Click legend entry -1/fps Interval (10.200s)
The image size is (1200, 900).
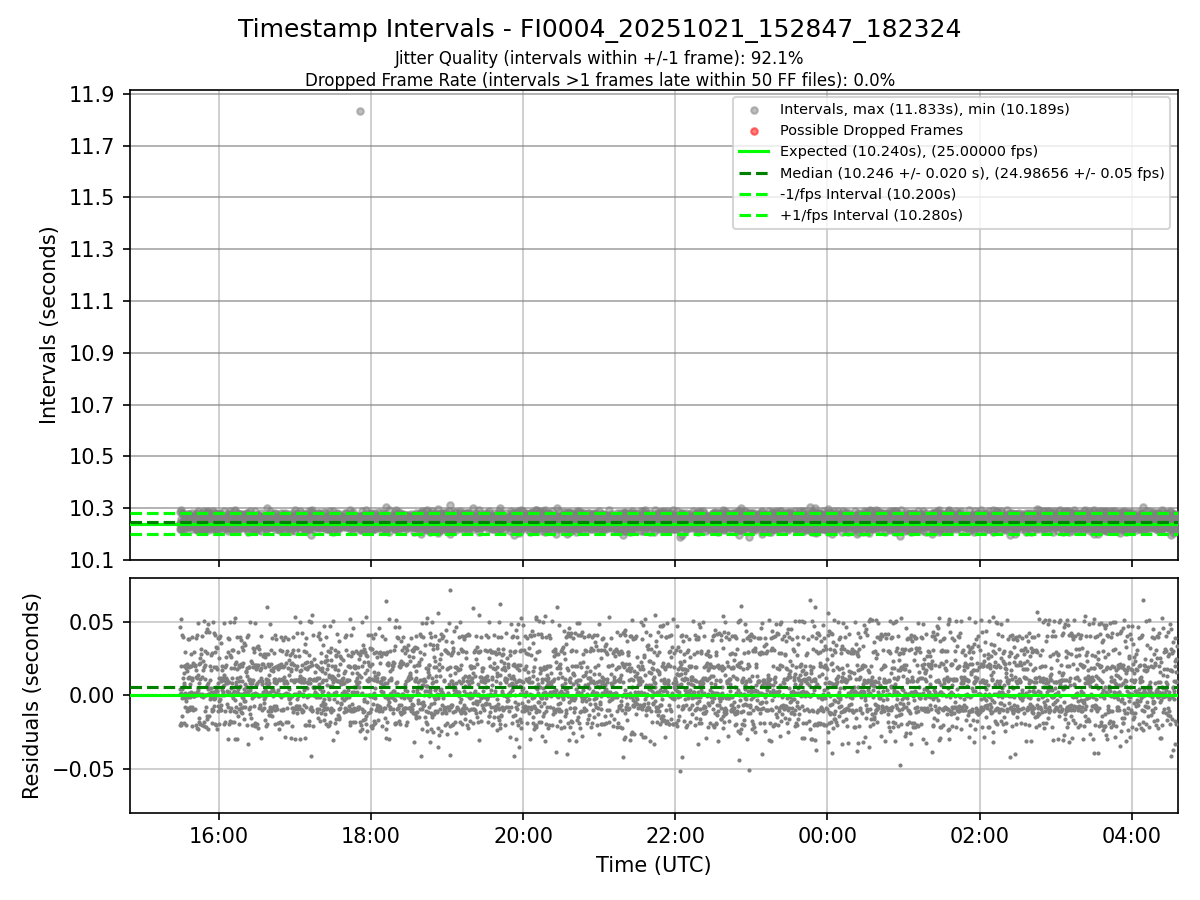[x=868, y=193]
